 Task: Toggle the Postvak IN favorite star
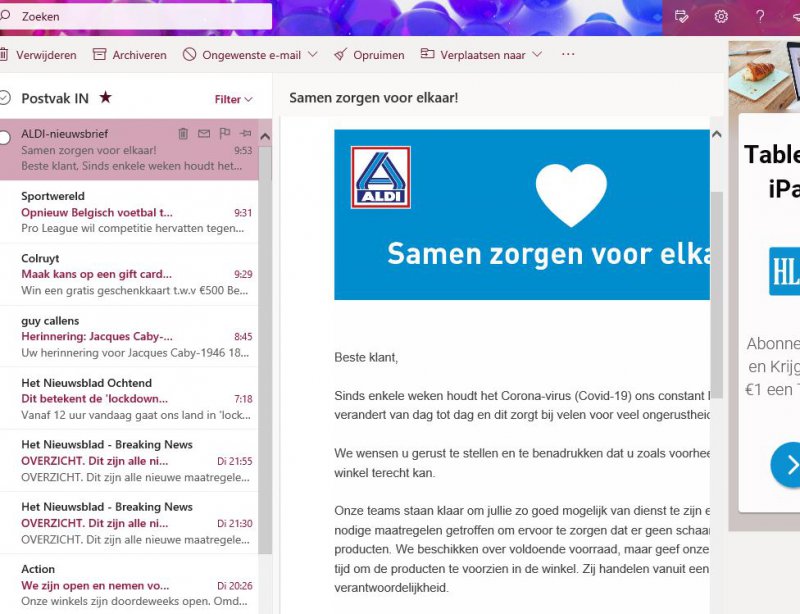[105, 98]
